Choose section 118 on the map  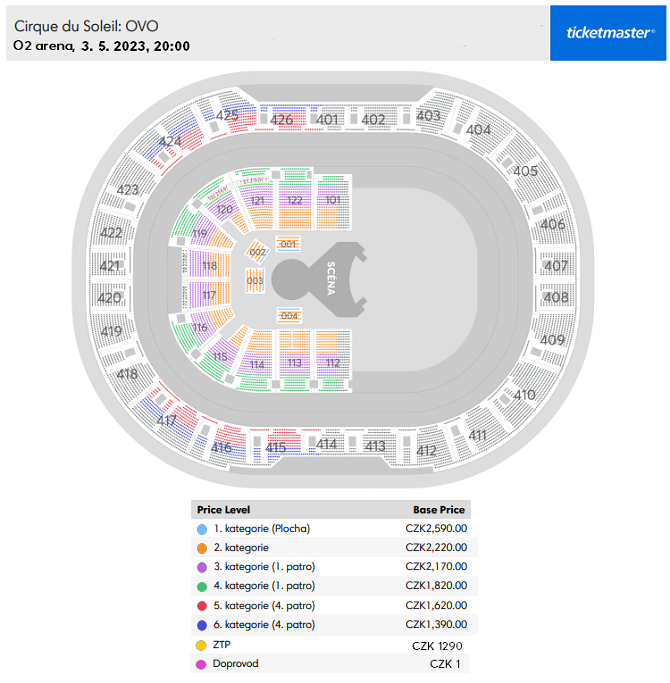pos(209,267)
